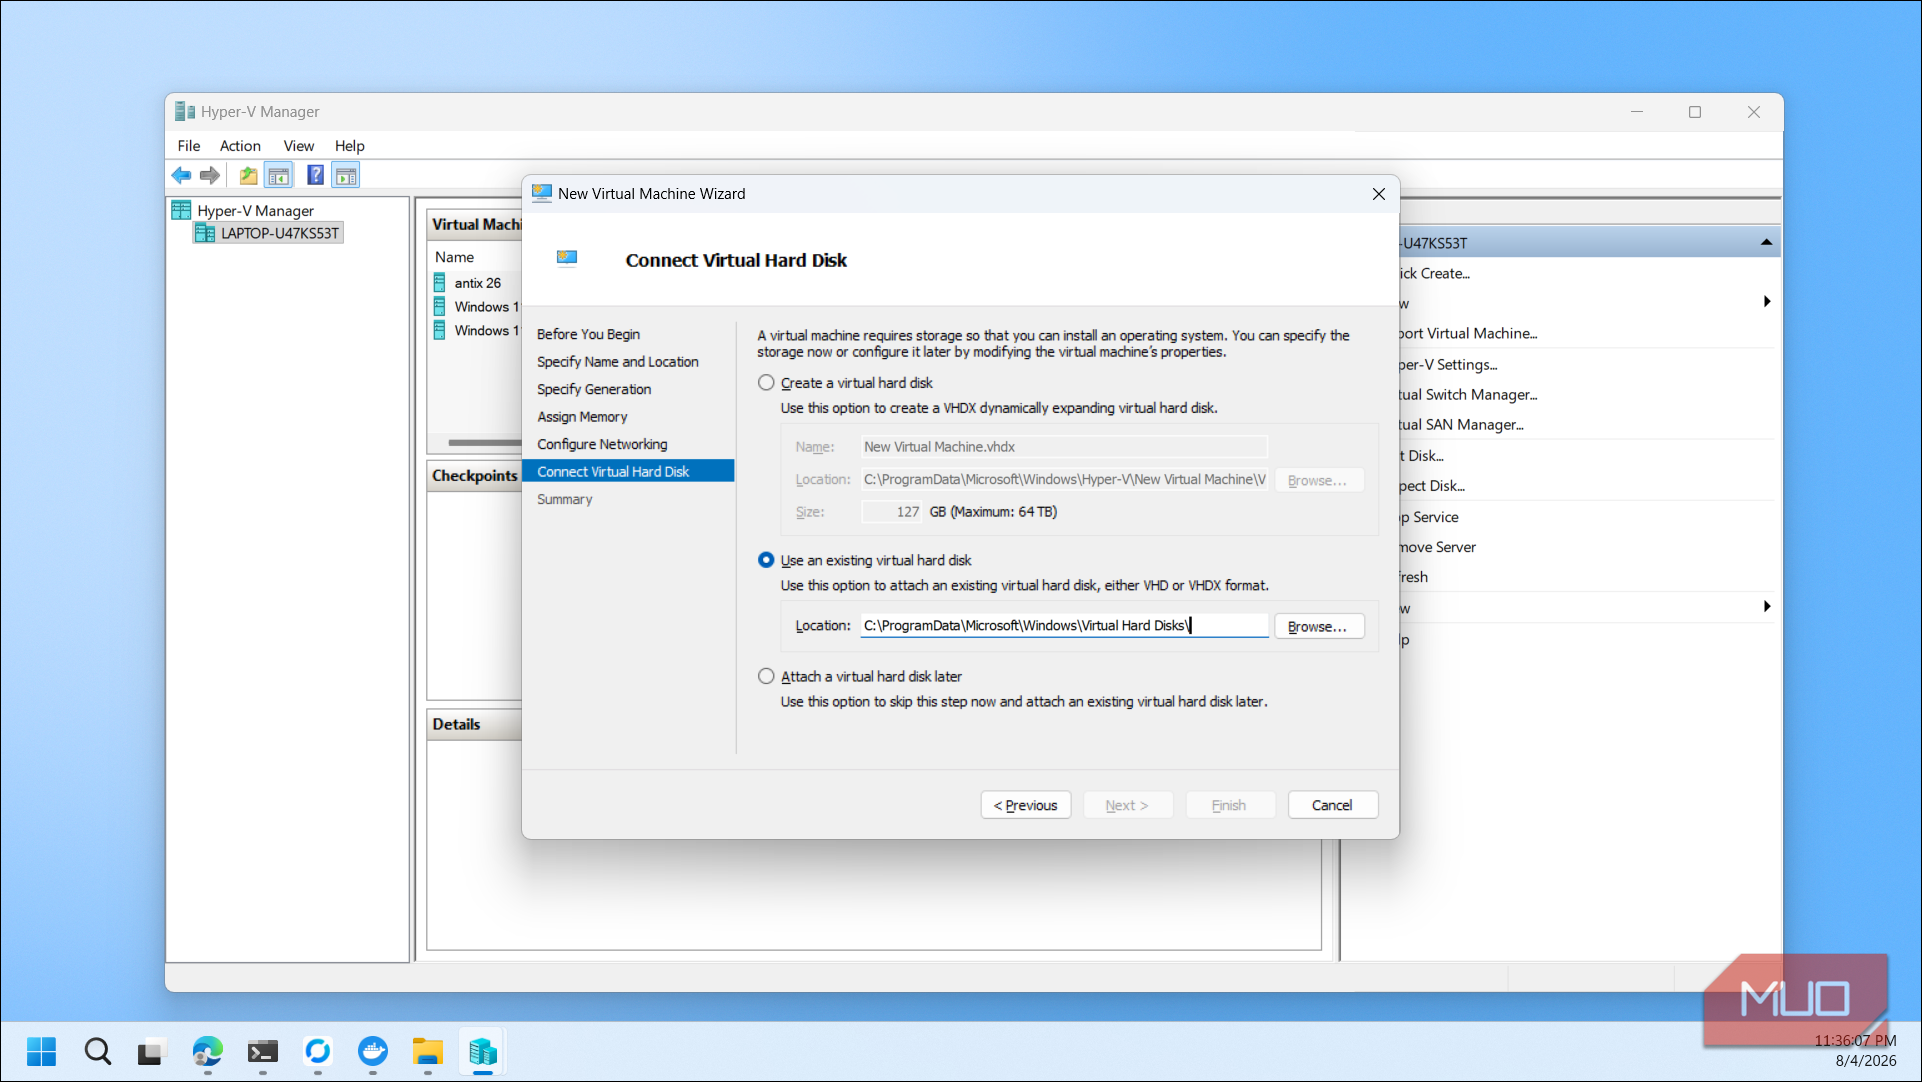Open the View menu
Screen dimensions: 1922x1082
[298, 146]
